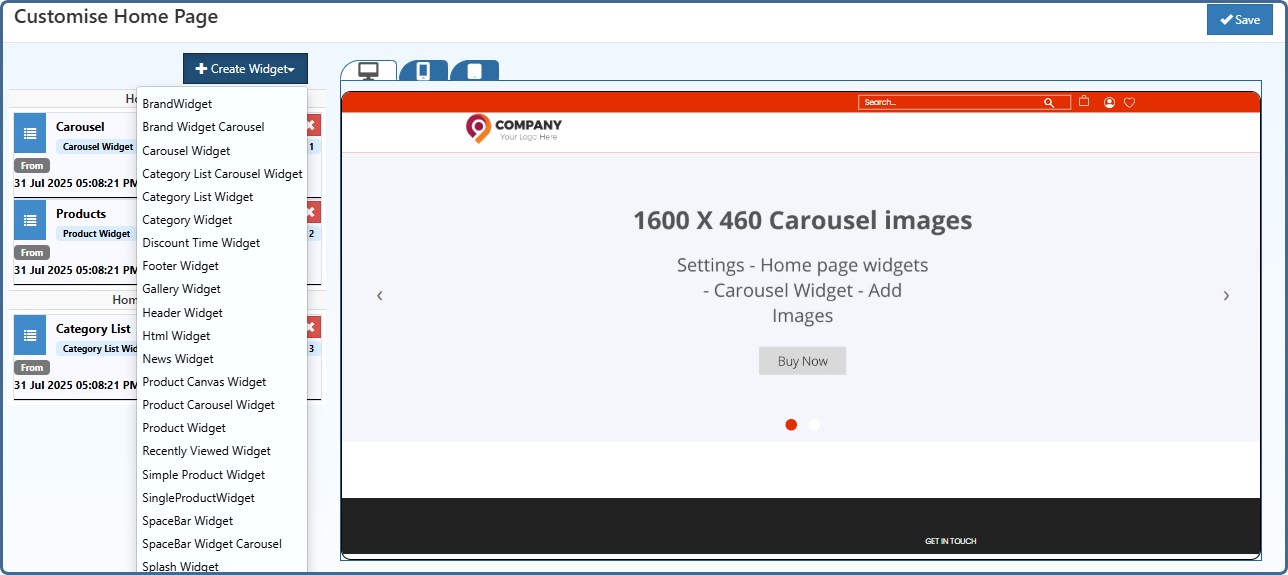Click GET IN TOUCH footer text

pyautogui.click(x=951, y=541)
